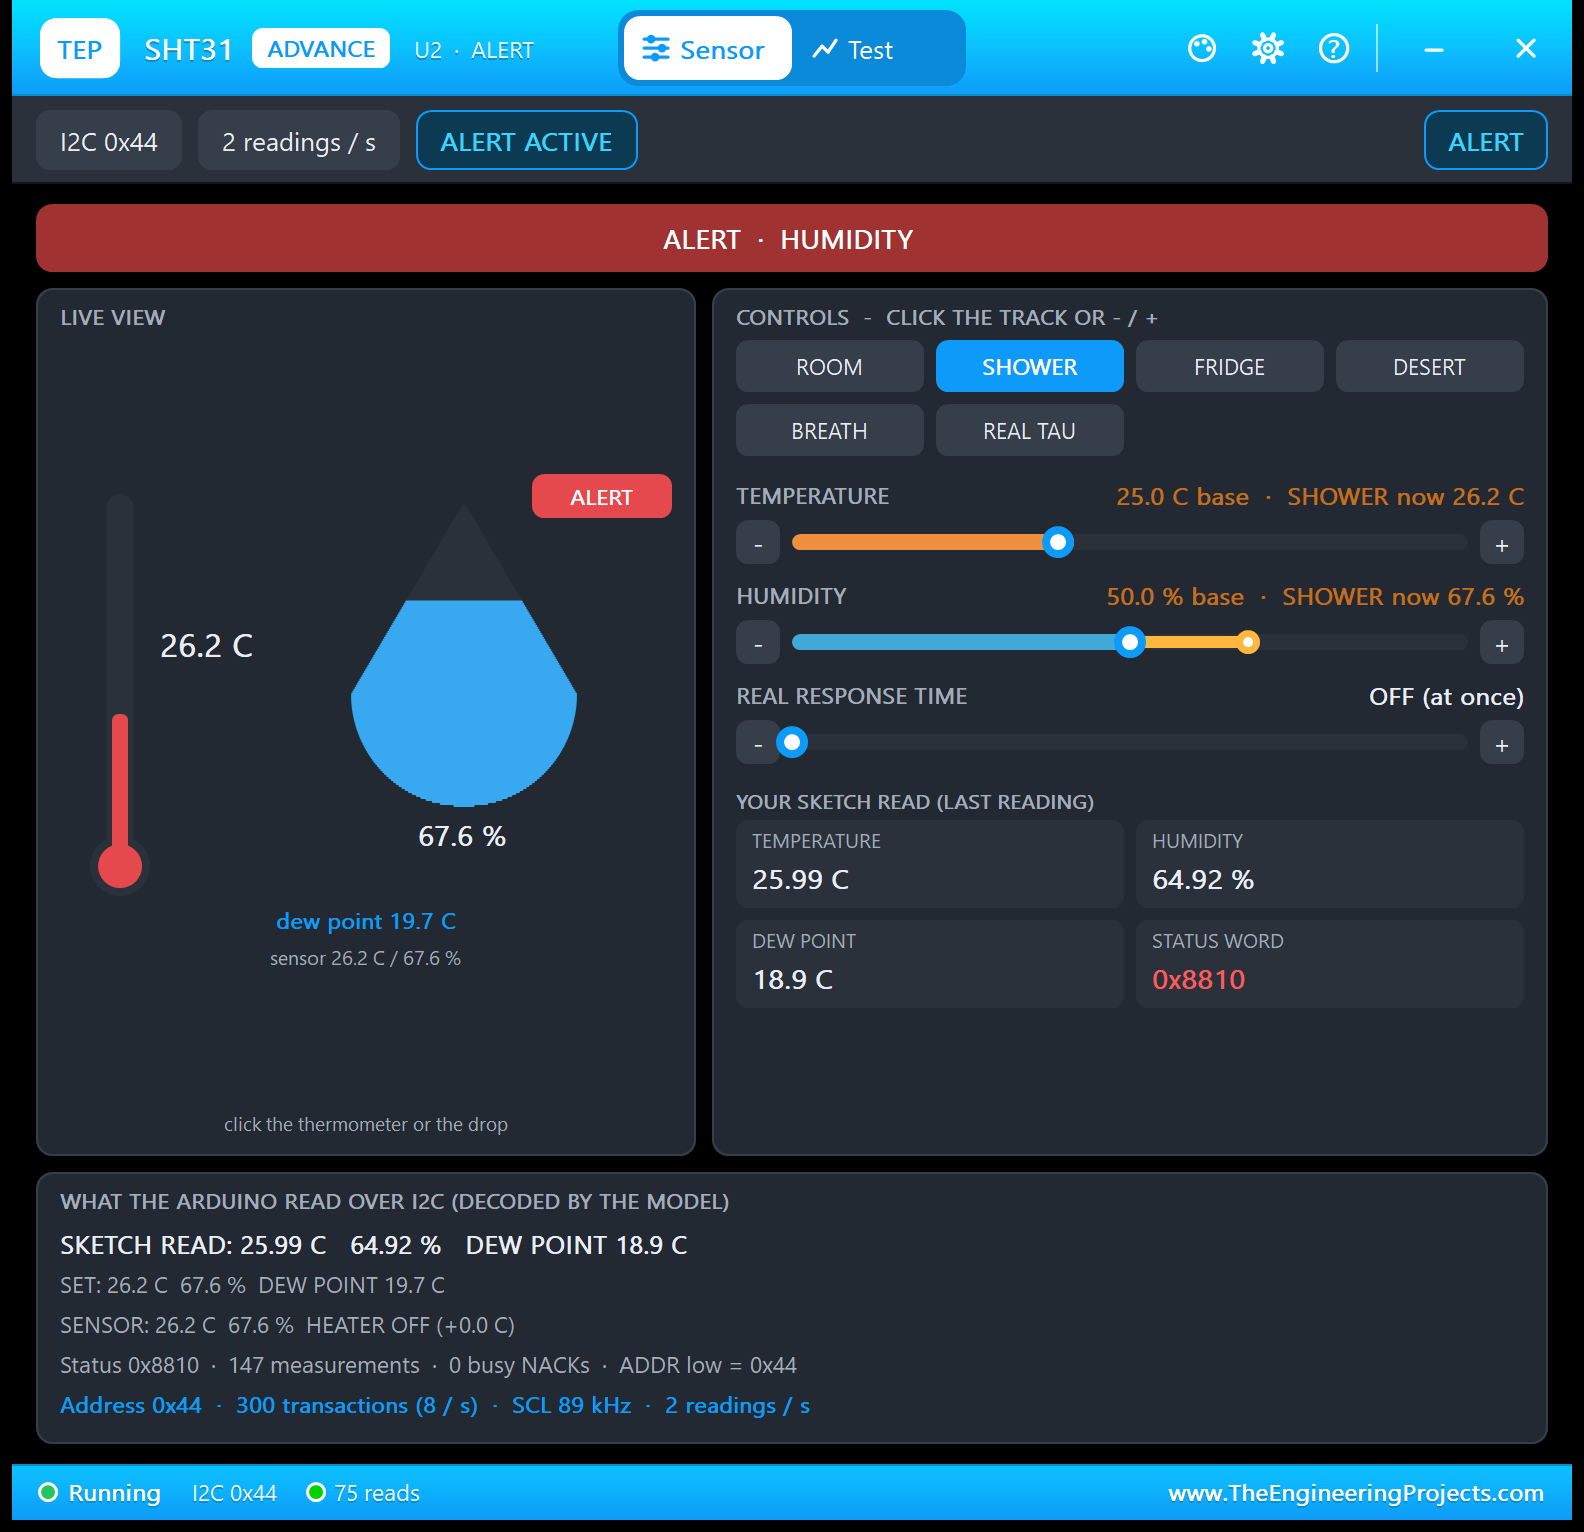Screen dimensions: 1584x1532
Task: Select the FRIDGE preset
Action: (1230, 366)
